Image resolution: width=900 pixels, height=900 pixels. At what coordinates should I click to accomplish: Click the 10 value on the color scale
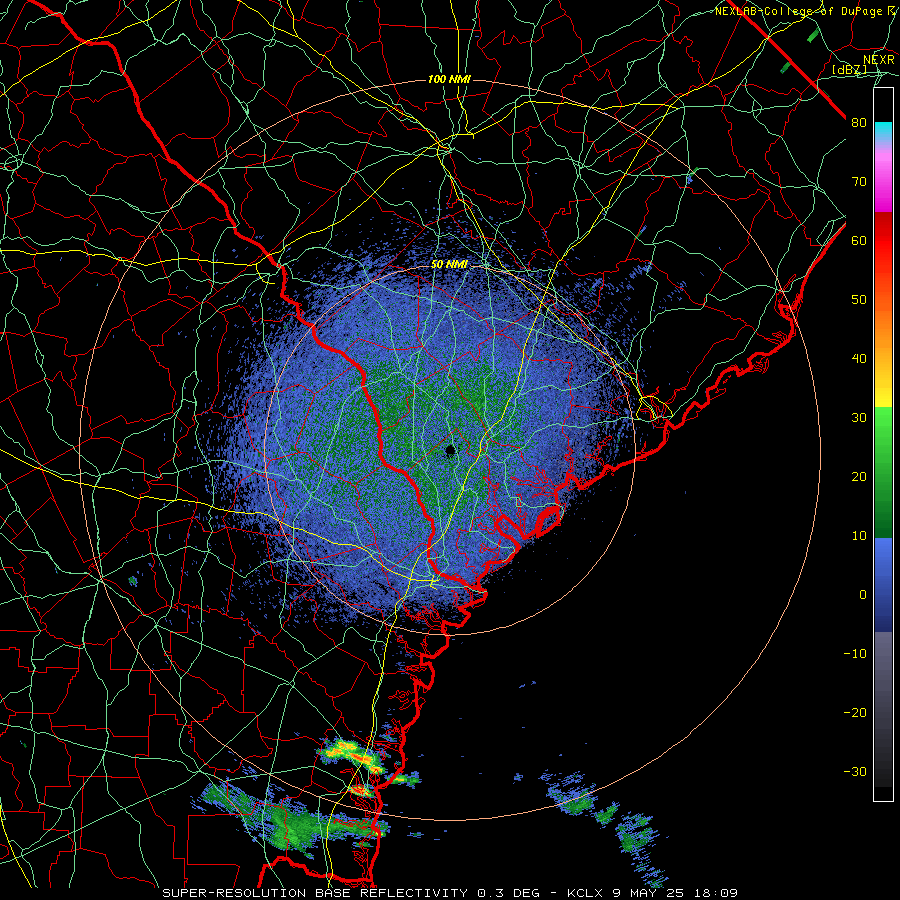pyautogui.click(x=859, y=536)
